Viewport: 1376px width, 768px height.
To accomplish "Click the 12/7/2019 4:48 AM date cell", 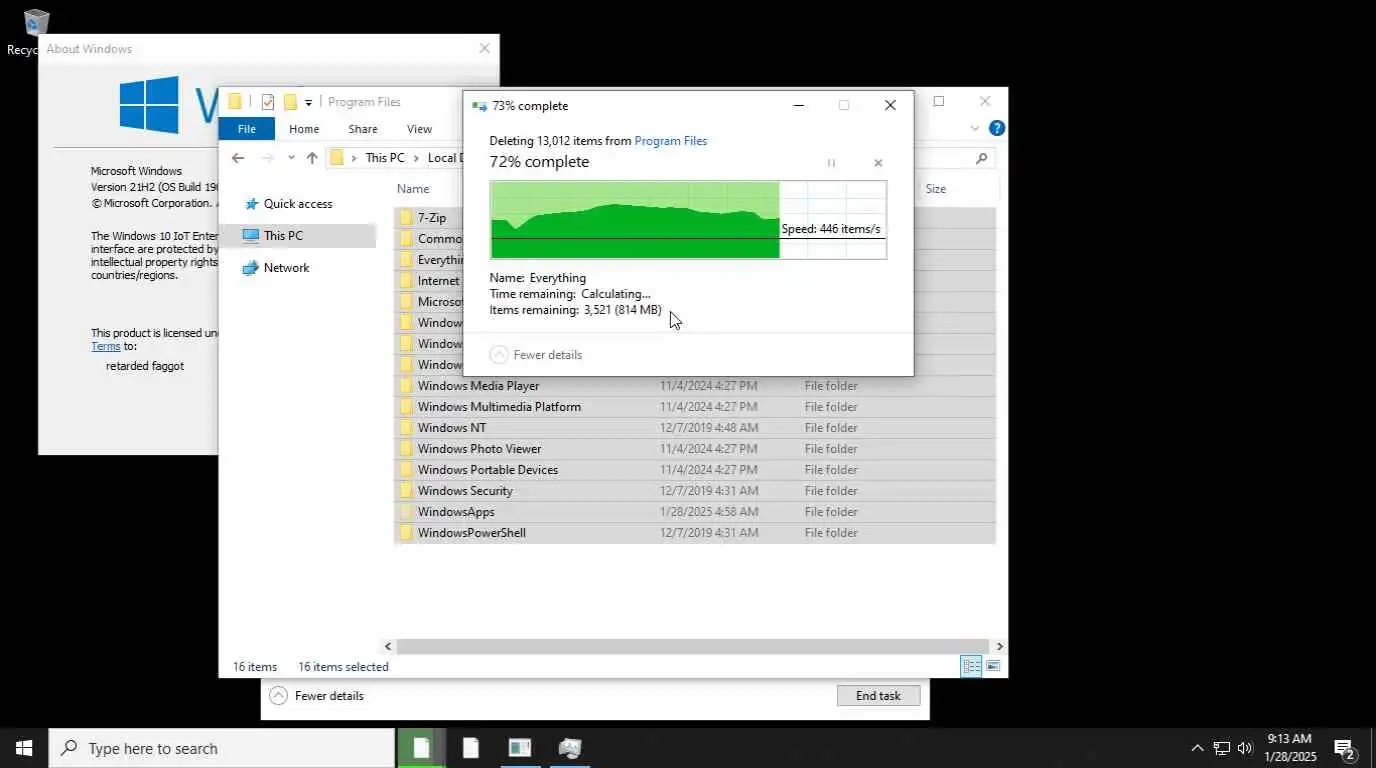I will coord(709,428).
